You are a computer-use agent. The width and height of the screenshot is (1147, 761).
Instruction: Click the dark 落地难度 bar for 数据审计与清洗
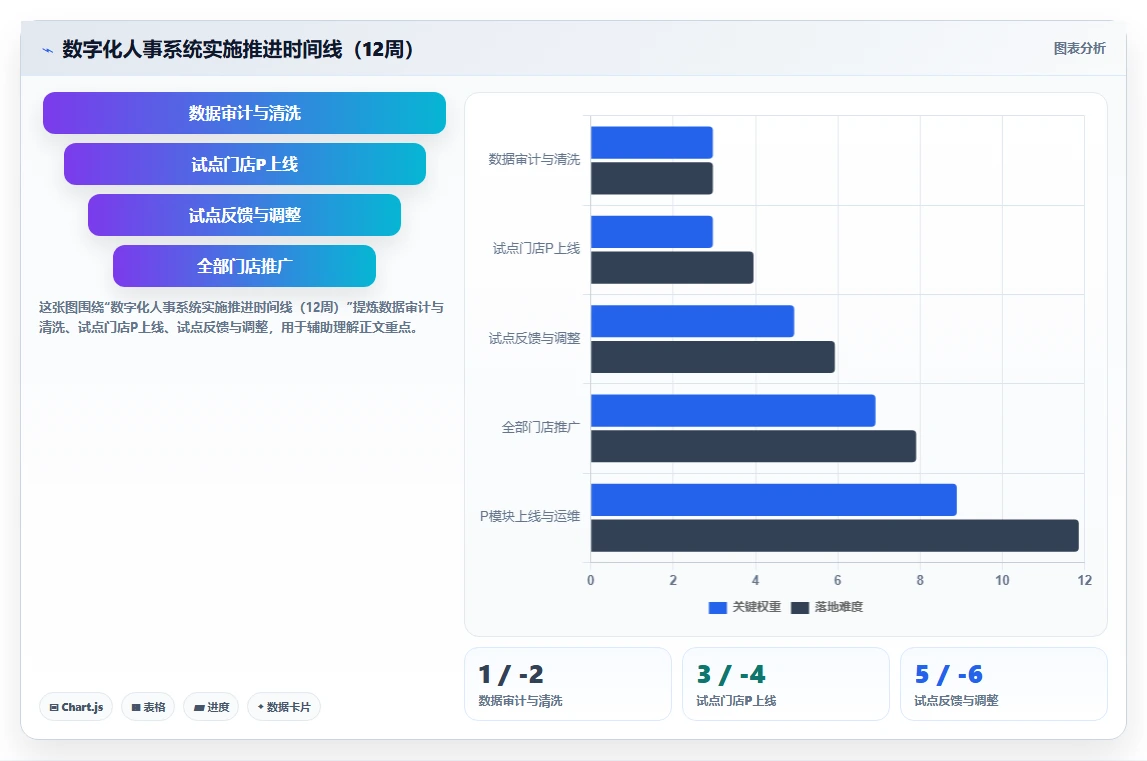(652, 179)
